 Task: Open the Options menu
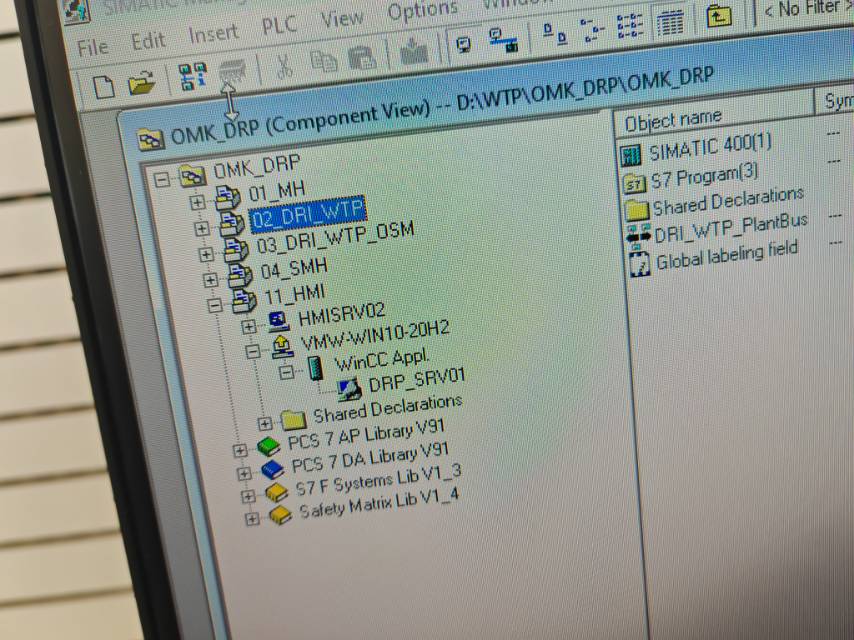(x=423, y=9)
